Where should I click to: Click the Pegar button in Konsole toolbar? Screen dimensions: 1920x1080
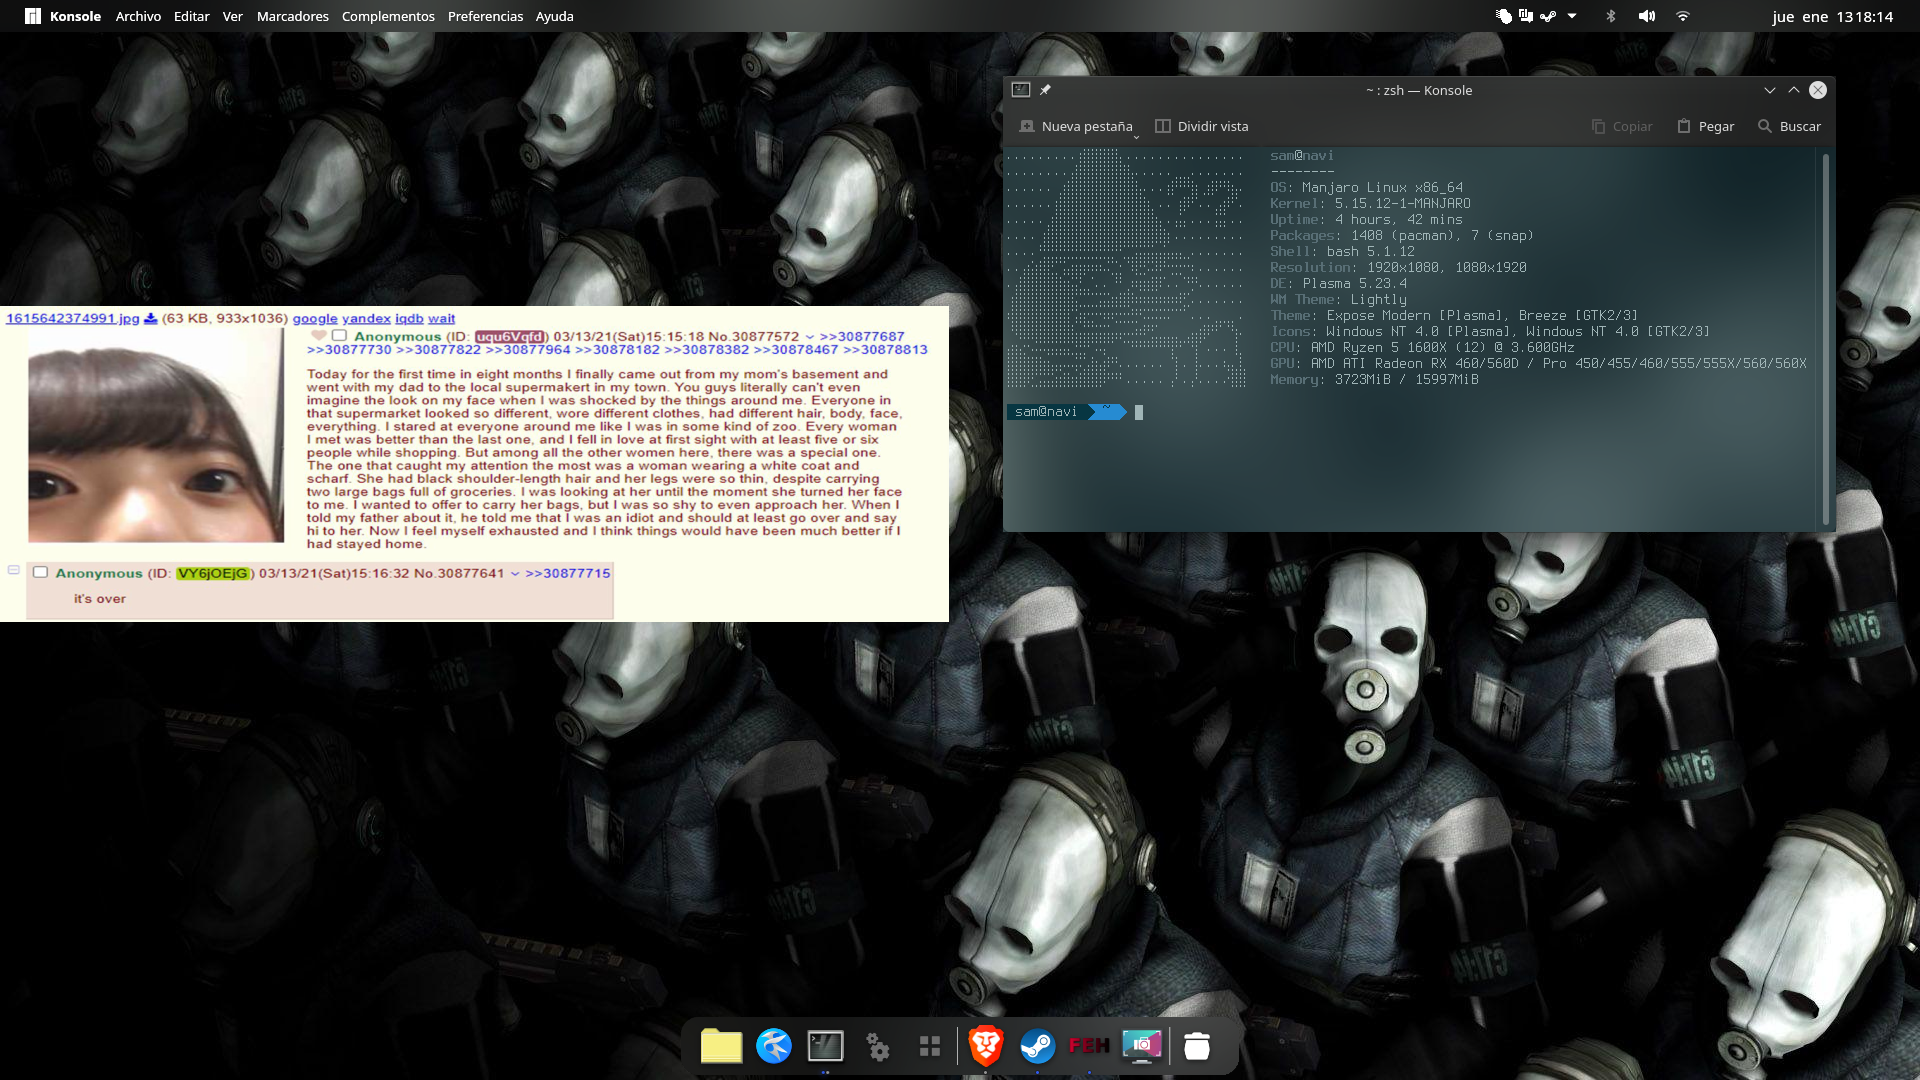click(1705, 126)
